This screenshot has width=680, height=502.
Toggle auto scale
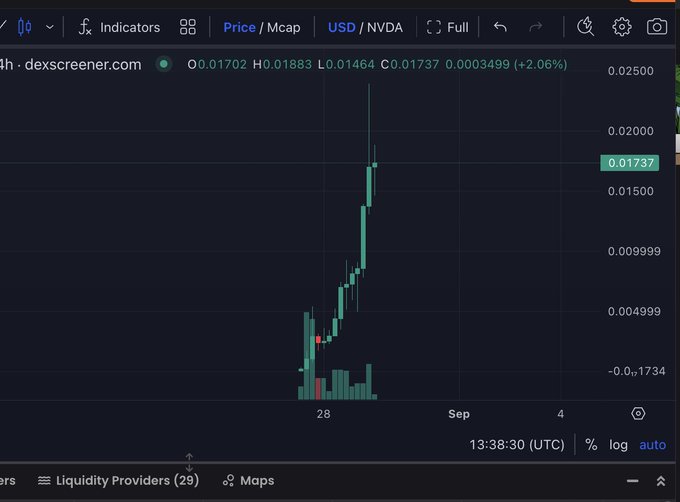point(652,445)
